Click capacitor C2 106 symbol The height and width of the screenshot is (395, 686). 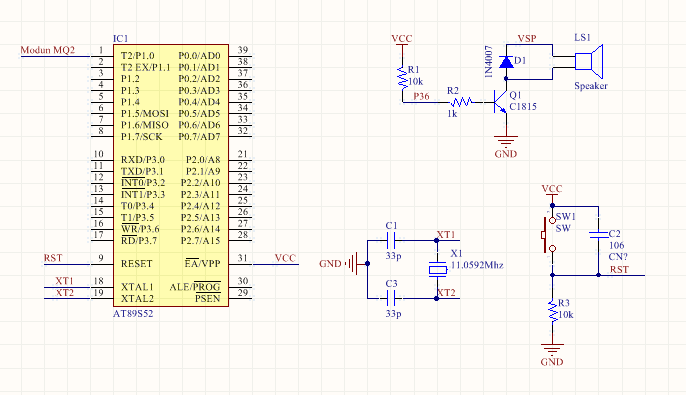tap(598, 235)
